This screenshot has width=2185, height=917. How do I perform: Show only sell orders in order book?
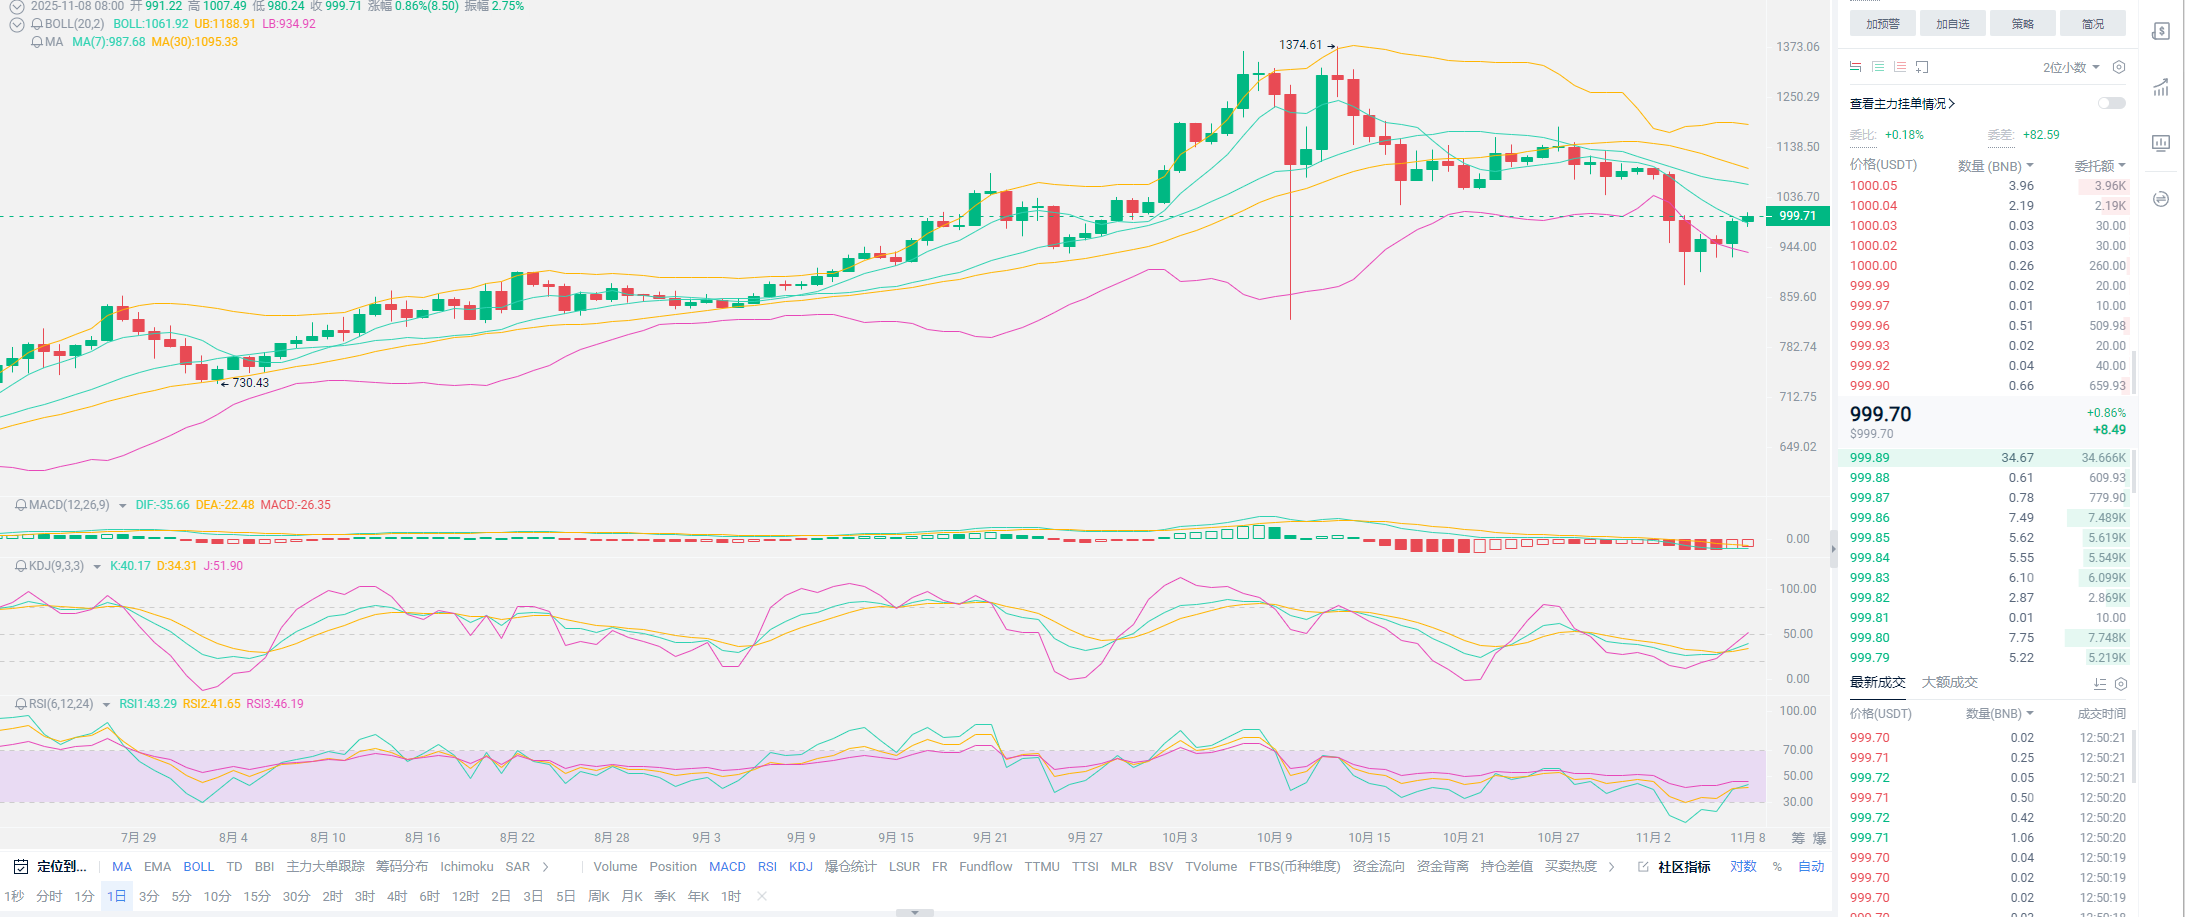pos(1899,67)
